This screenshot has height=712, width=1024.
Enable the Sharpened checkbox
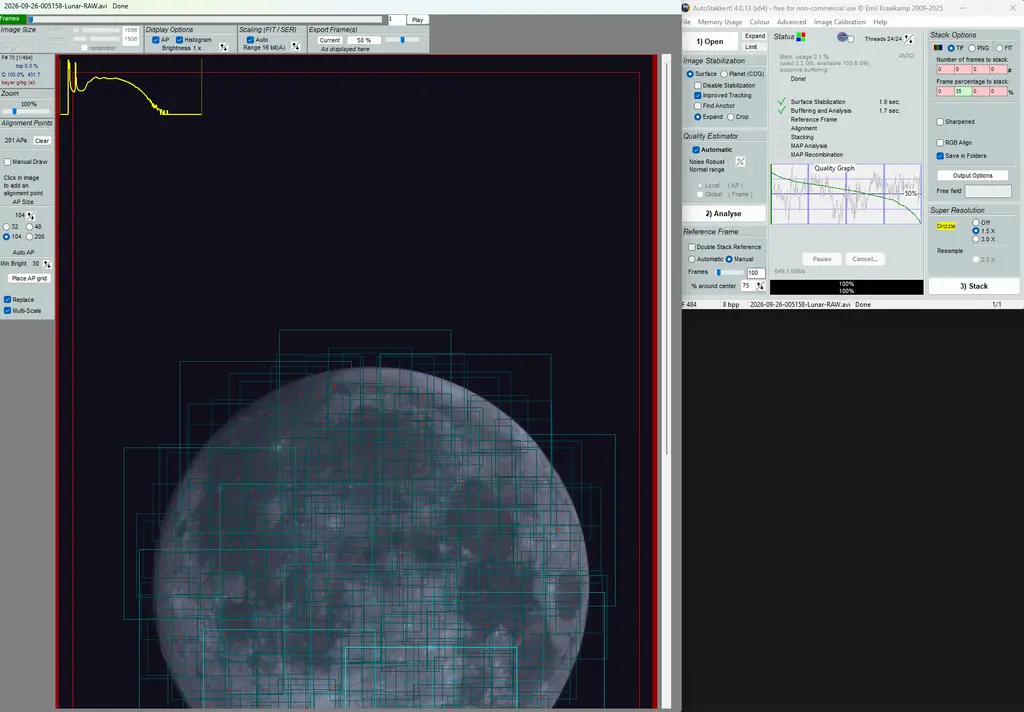click(940, 121)
